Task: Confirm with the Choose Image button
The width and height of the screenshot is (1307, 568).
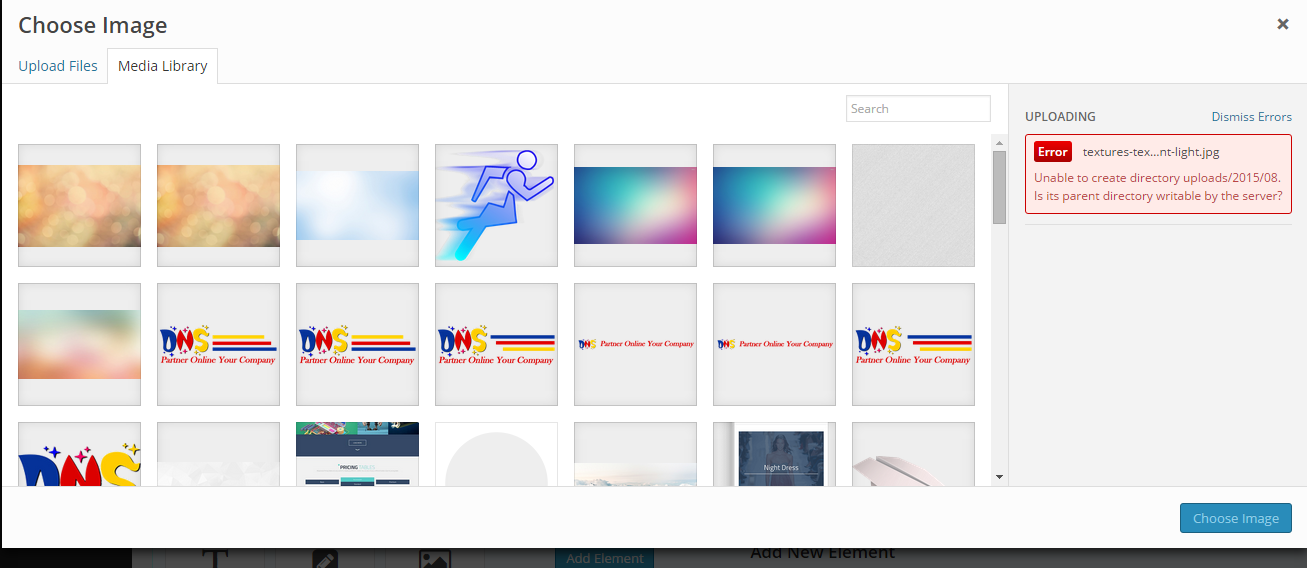Action: [1236, 518]
